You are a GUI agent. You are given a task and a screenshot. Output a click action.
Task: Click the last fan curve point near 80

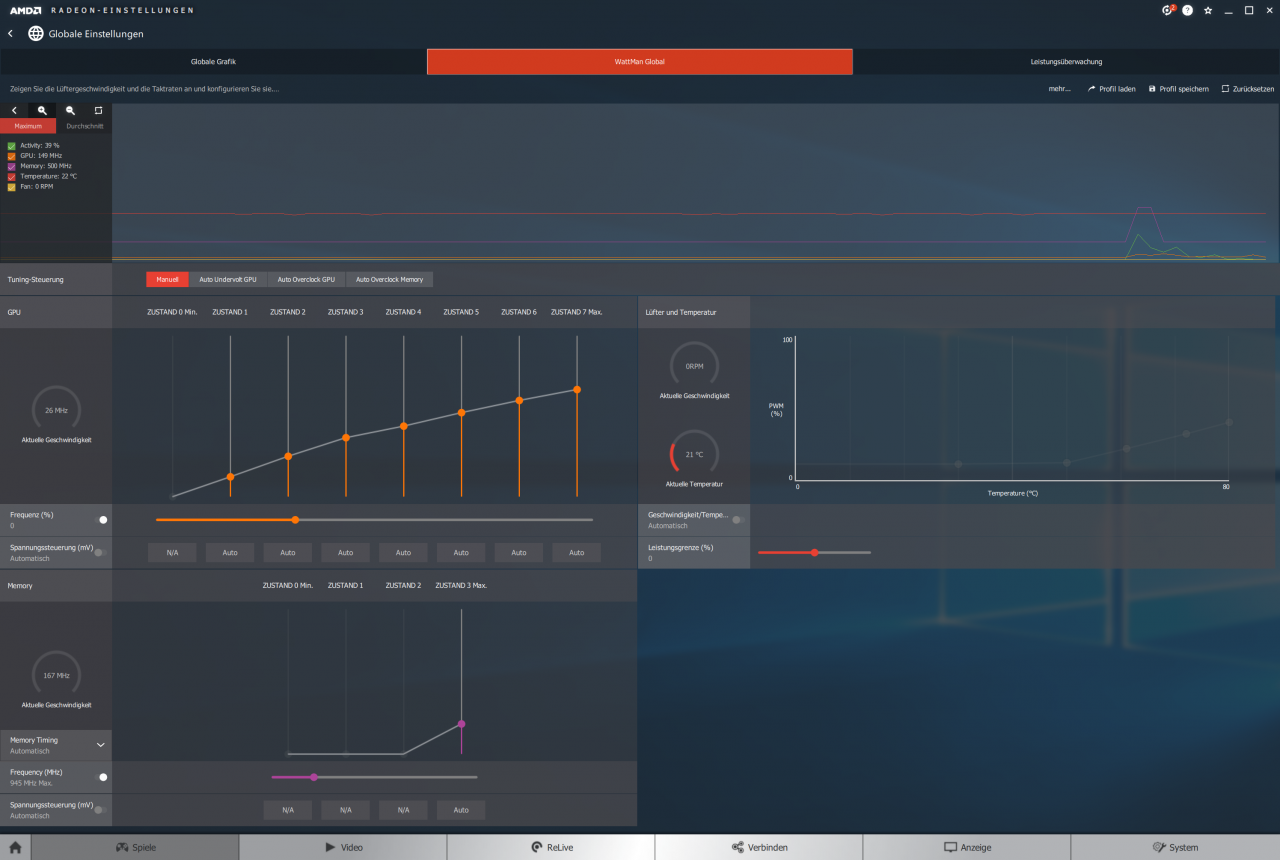click(1229, 422)
